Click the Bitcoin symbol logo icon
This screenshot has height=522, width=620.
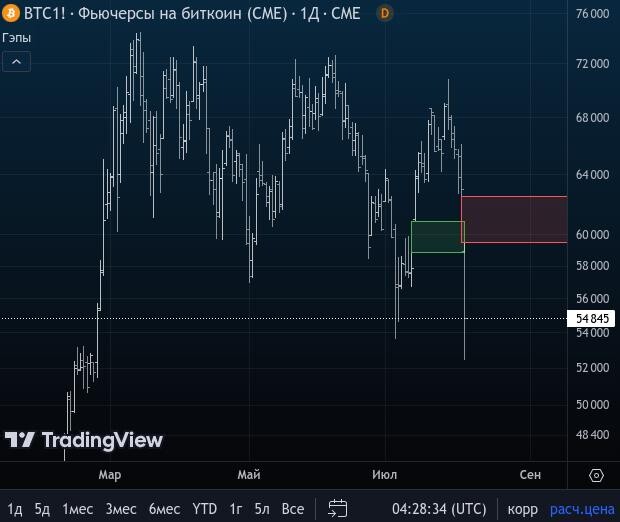[x=11, y=13]
